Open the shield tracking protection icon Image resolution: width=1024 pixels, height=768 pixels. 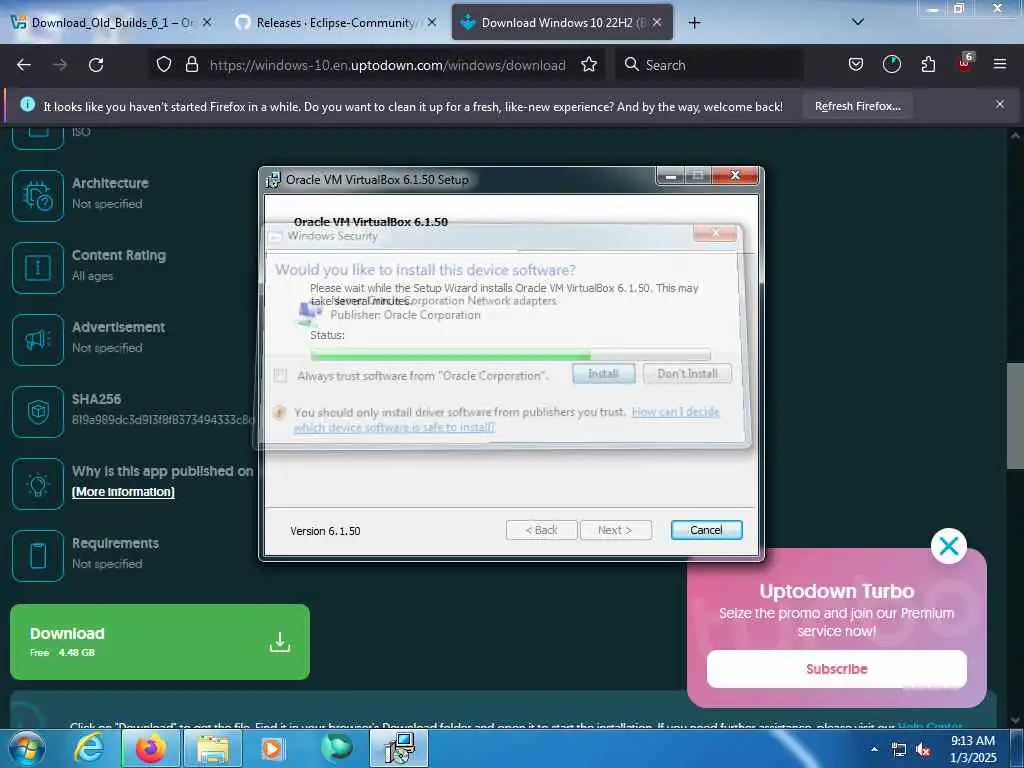[164, 64]
